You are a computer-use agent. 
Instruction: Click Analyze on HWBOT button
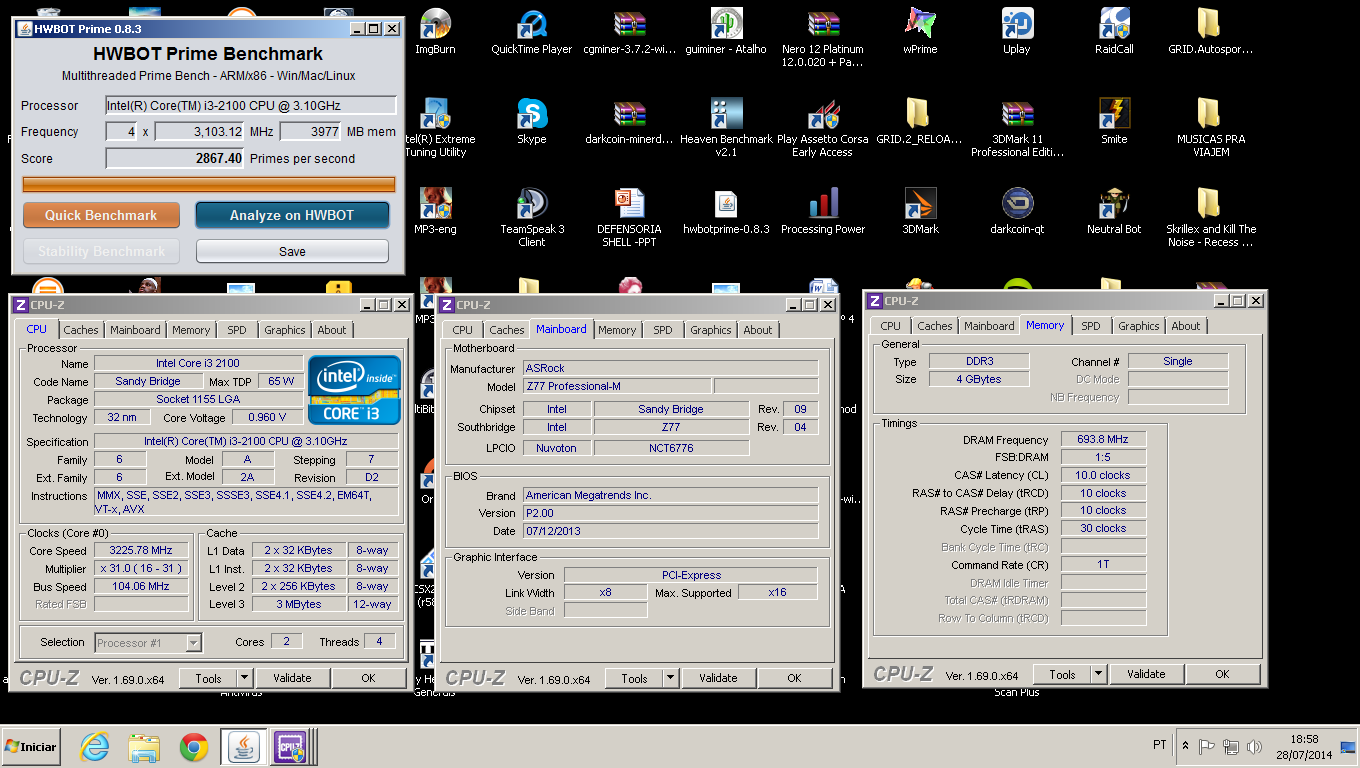click(x=292, y=215)
